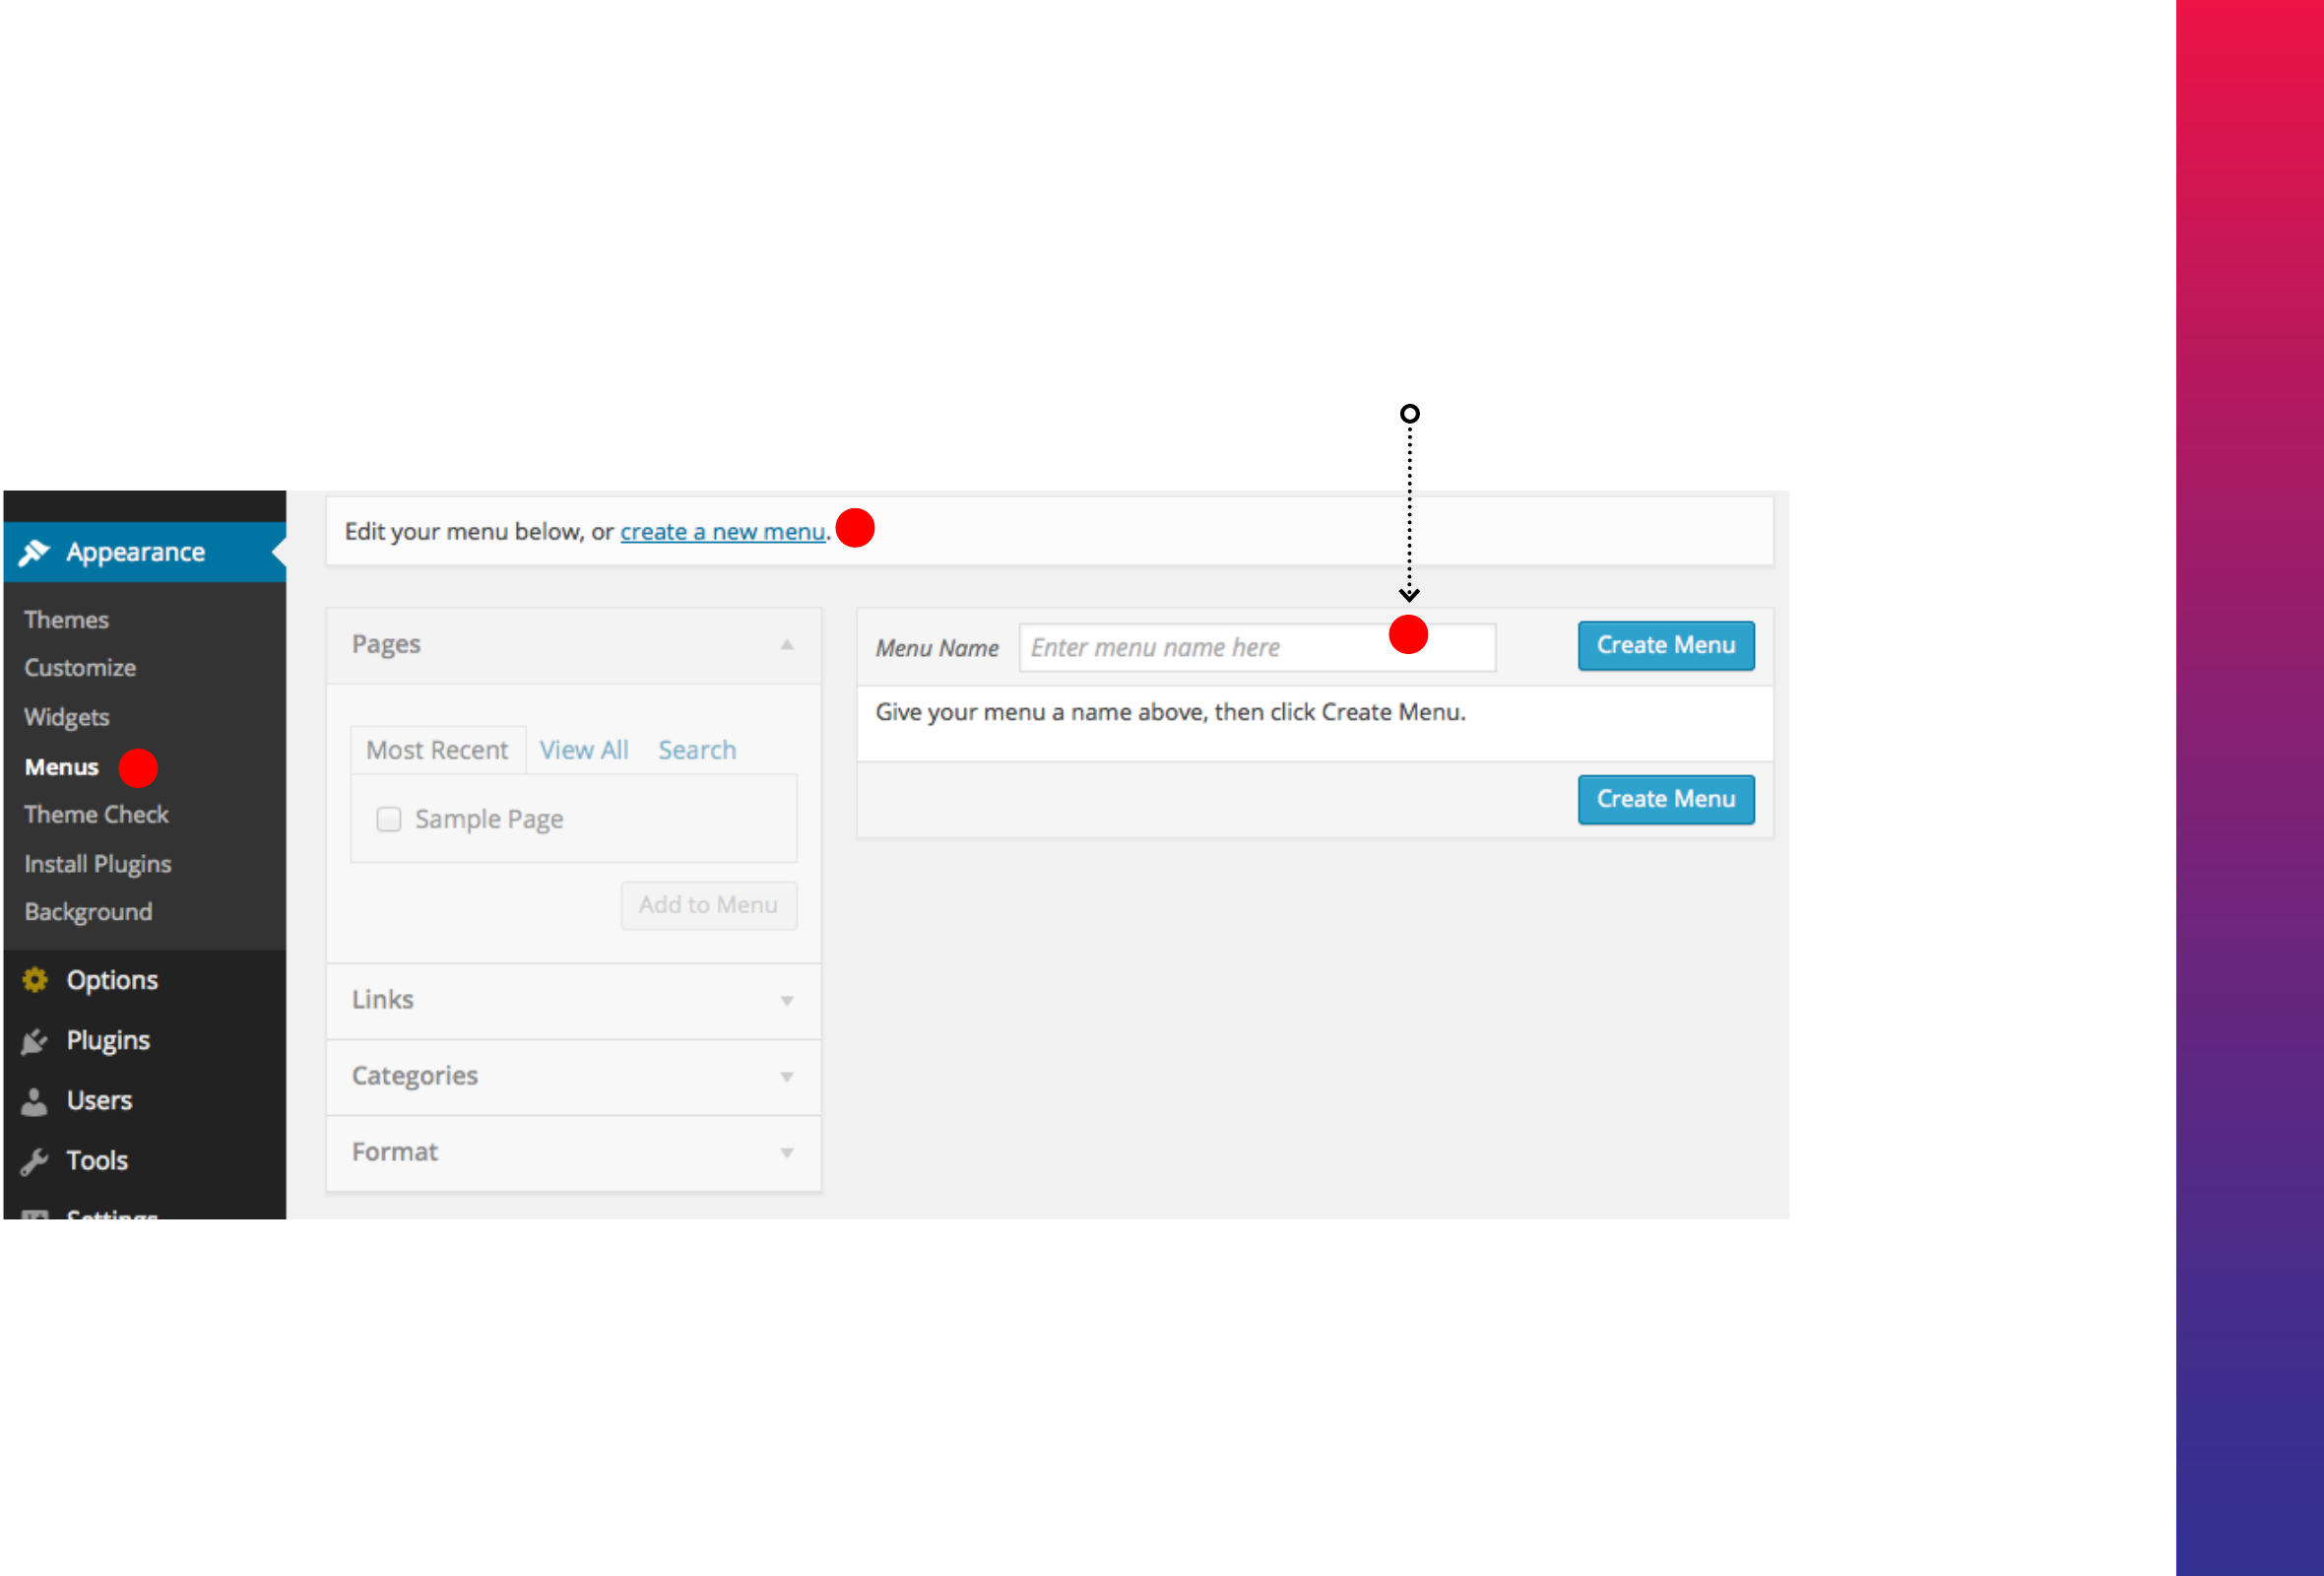Expand the Links section
The image size is (2324, 1576).
pyautogui.click(x=787, y=1001)
